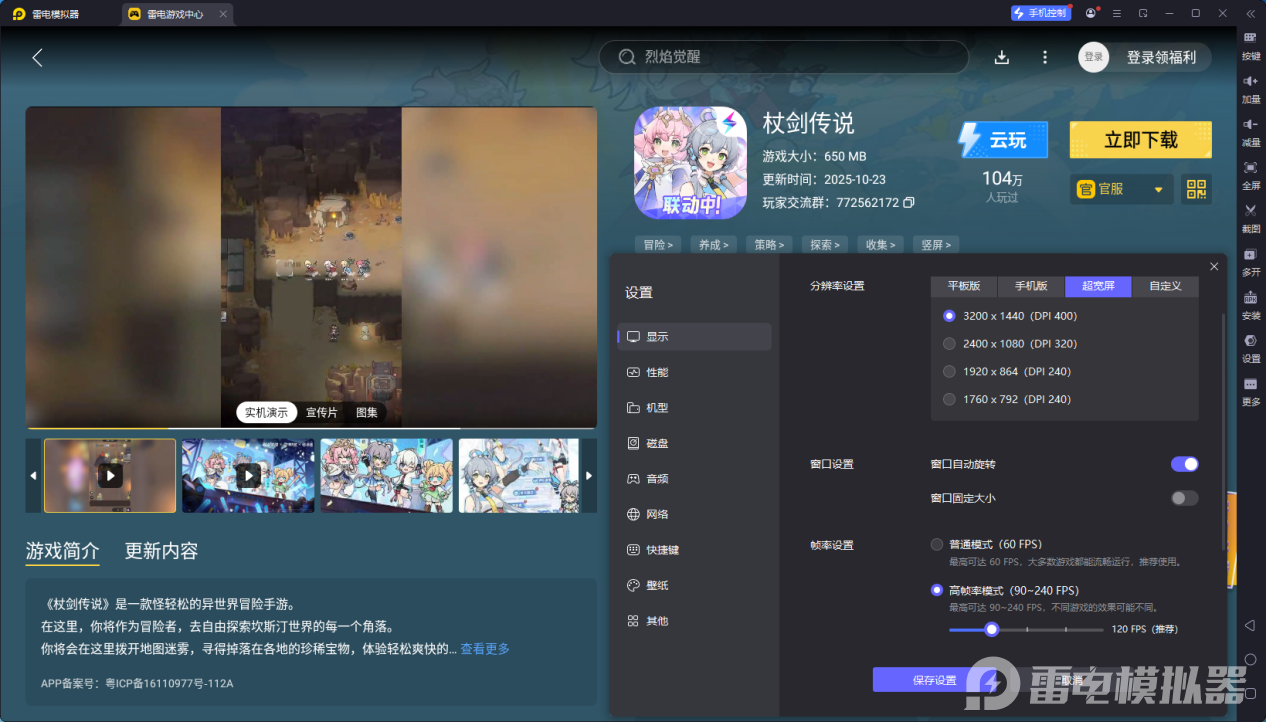This screenshot has width=1266, height=722.
Task: Enable the 窗口固定大小 toggle
Action: (x=1184, y=498)
